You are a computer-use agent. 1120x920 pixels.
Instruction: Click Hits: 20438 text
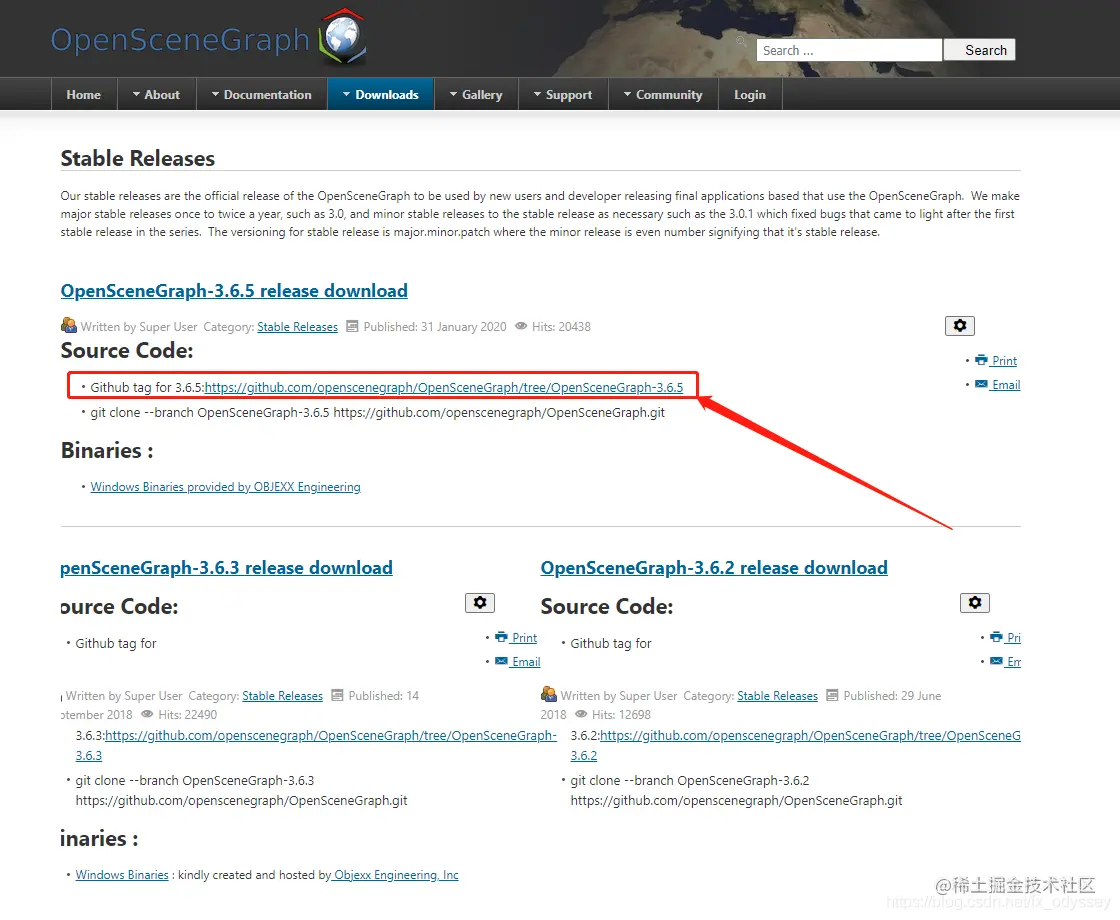561,326
